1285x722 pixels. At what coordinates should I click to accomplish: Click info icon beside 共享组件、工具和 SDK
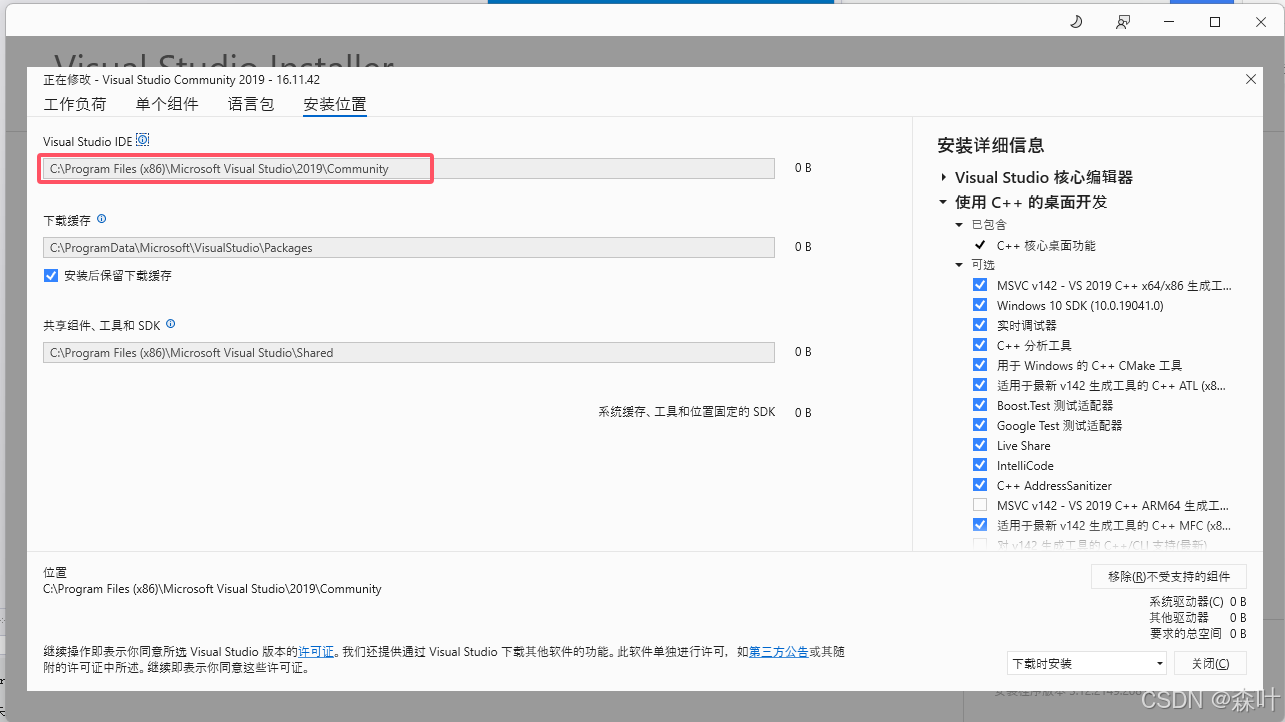pyautogui.click(x=170, y=324)
